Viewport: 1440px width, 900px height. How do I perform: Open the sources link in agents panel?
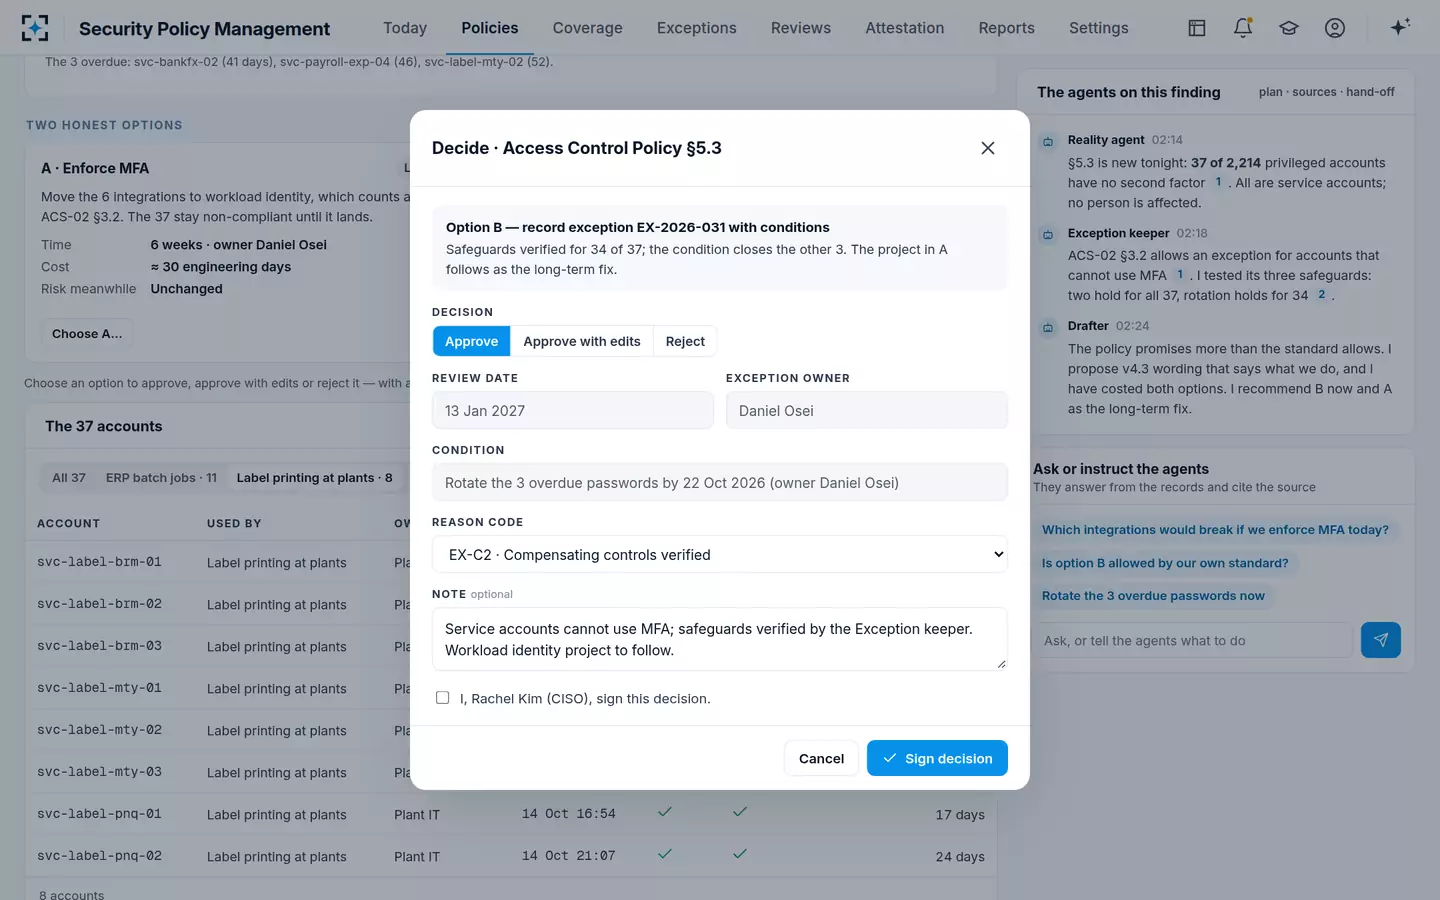[x=1314, y=92]
